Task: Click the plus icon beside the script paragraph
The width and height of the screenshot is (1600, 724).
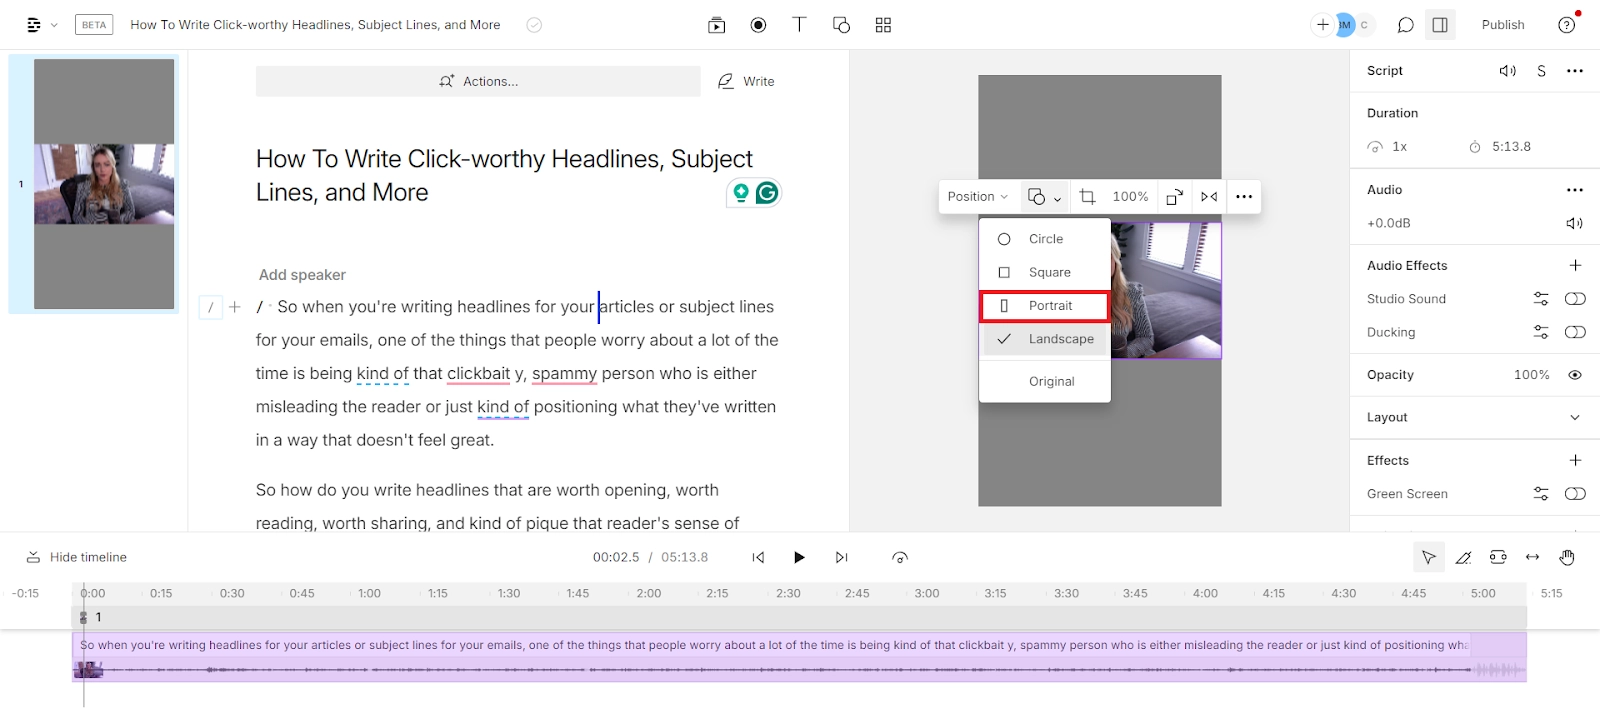Action: pos(235,307)
